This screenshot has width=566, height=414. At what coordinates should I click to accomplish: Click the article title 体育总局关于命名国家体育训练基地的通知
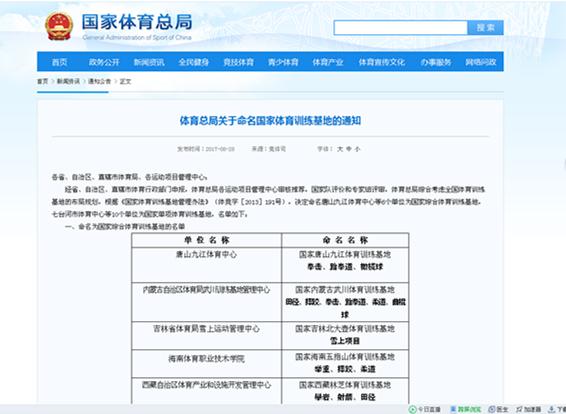point(270,121)
